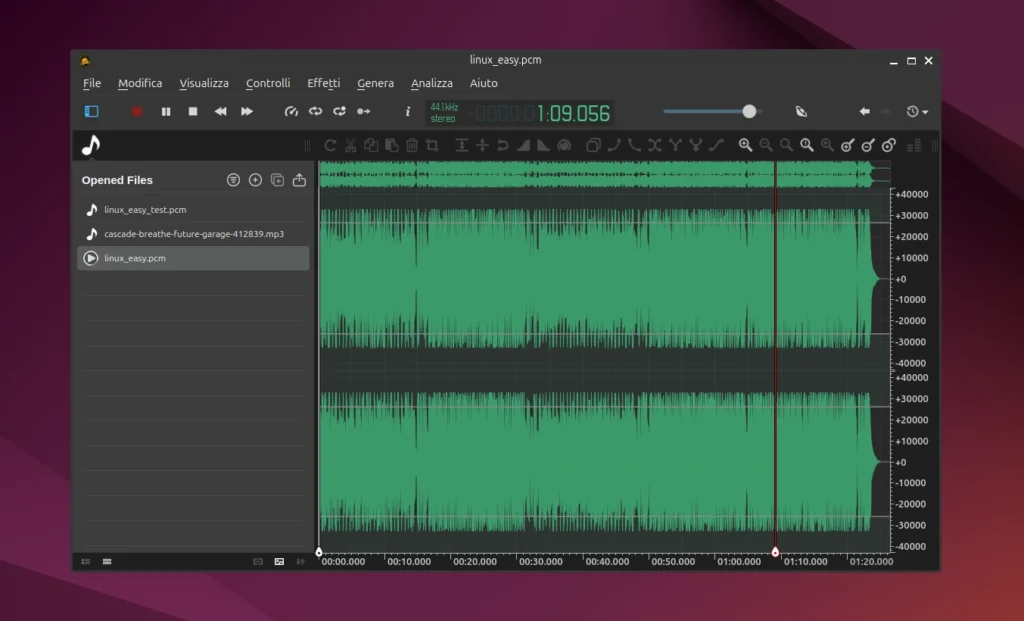Image resolution: width=1024 pixels, height=621 pixels.
Task: Open the Analizza menu
Action: point(431,83)
